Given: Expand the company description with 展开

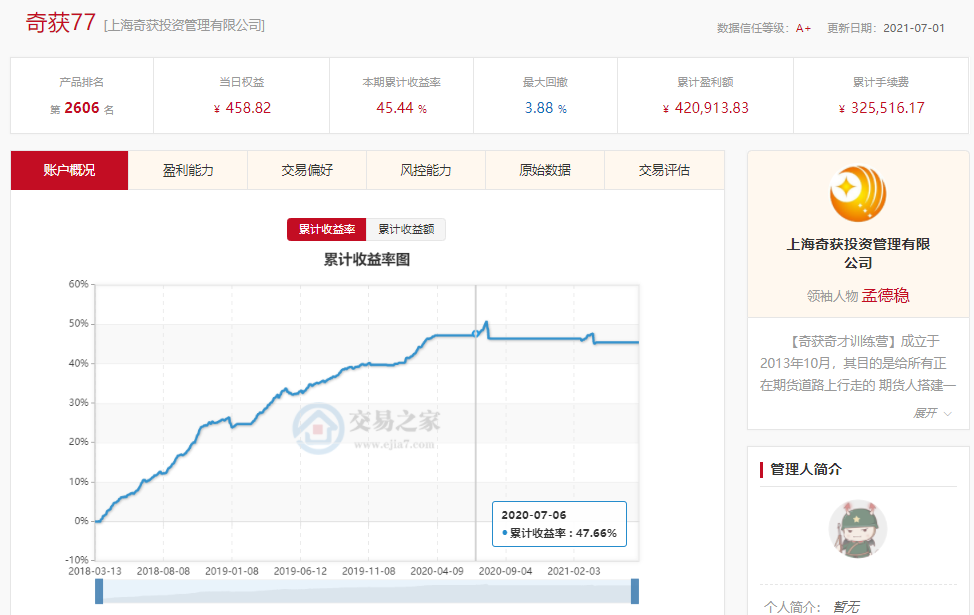Looking at the screenshot, I should click(x=932, y=413).
